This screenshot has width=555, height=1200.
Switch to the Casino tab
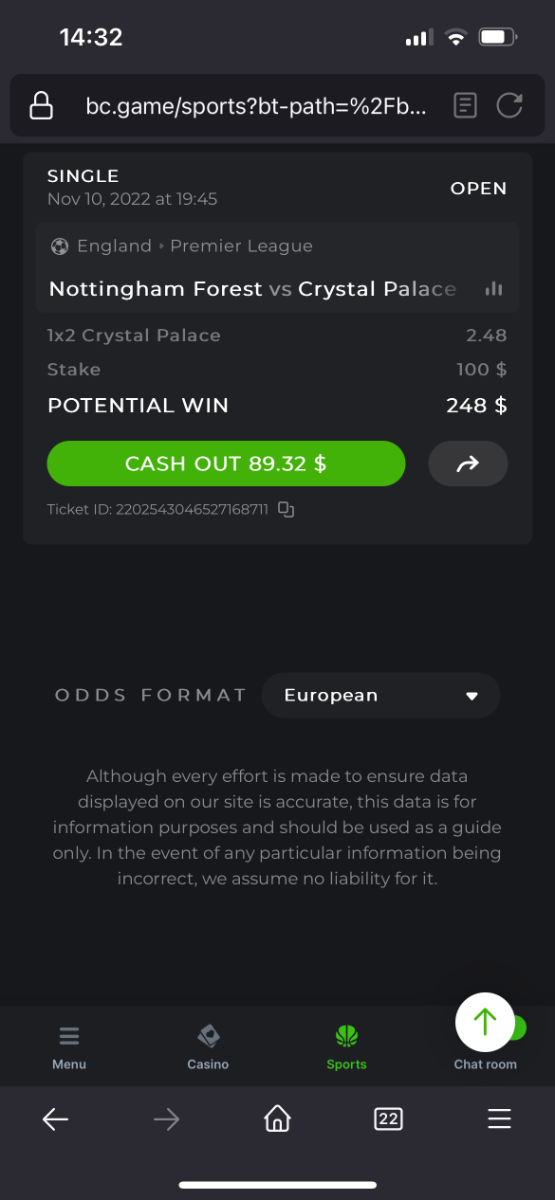(208, 1047)
